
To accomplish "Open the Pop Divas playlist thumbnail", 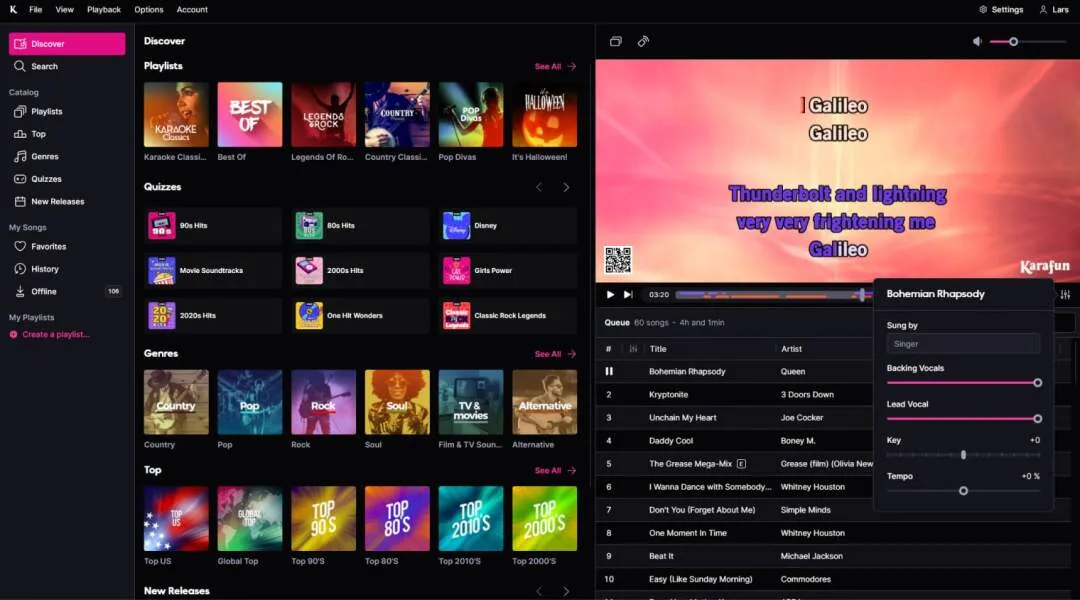I will (471, 114).
